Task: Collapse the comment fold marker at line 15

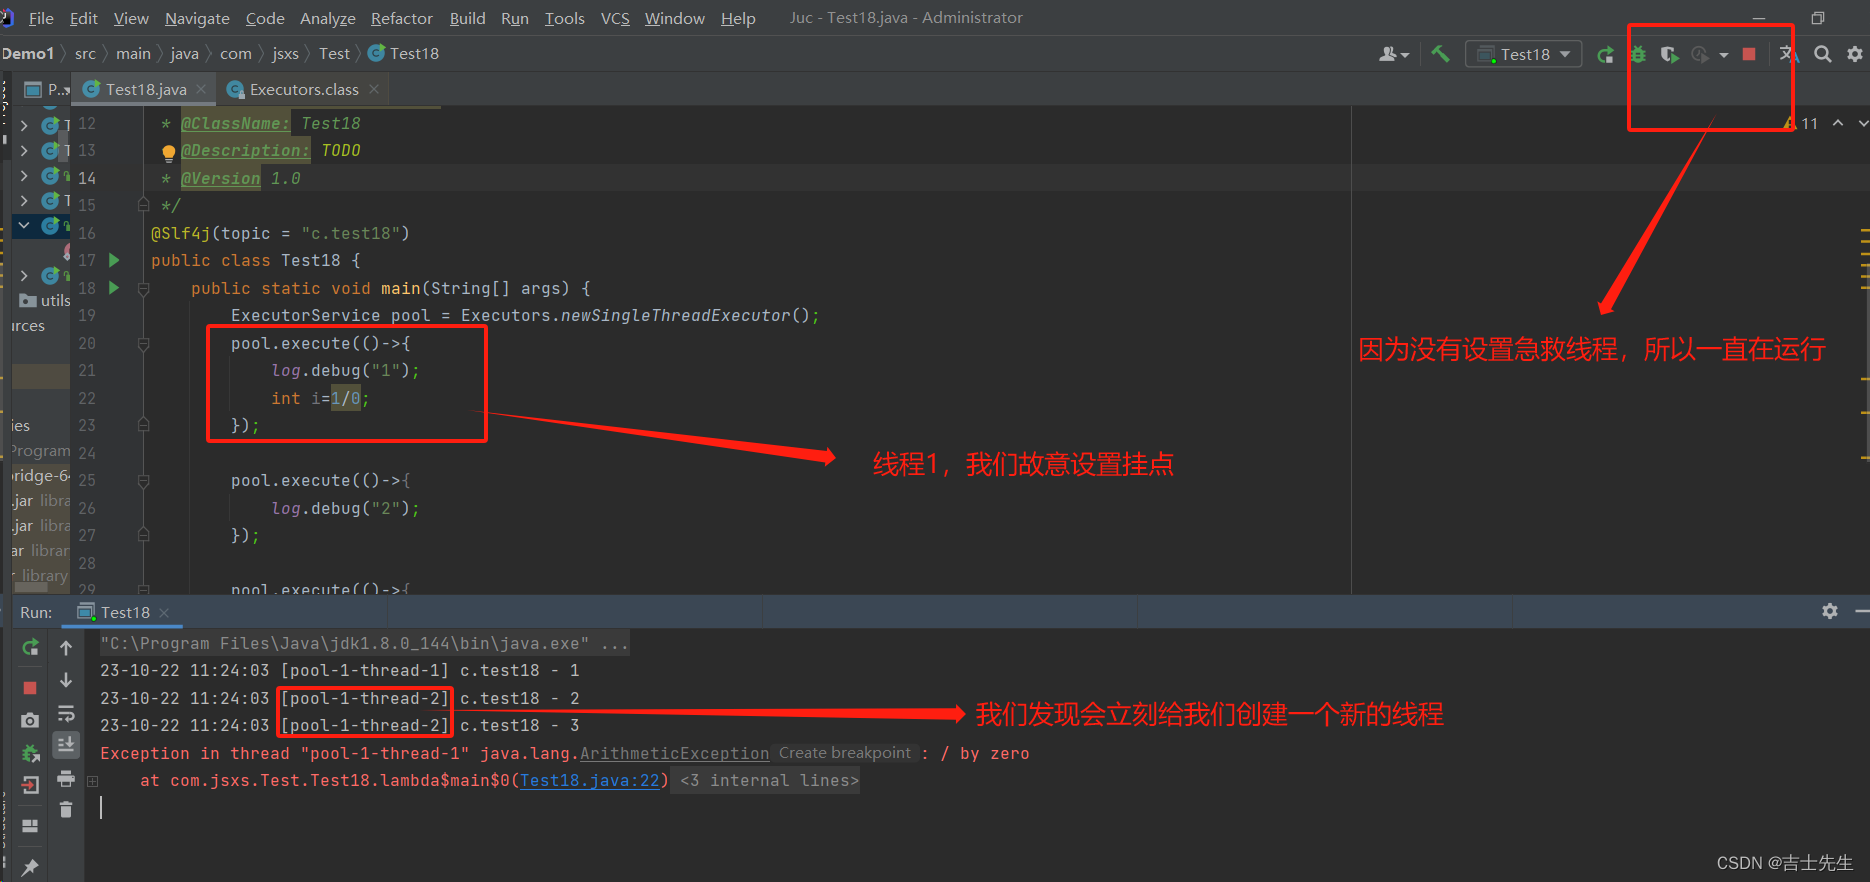Action: pyautogui.click(x=143, y=205)
